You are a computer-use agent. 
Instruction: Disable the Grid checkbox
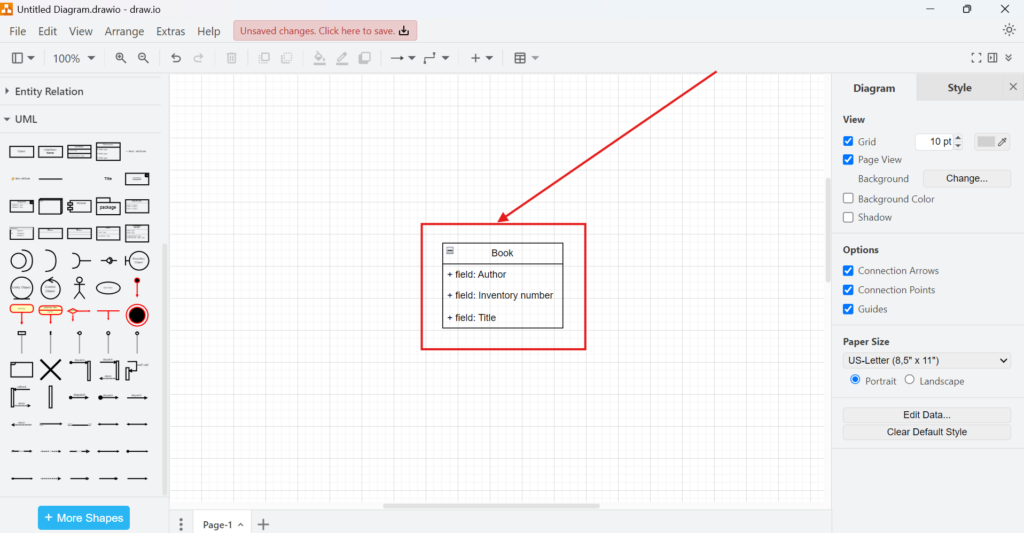pyautogui.click(x=848, y=142)
